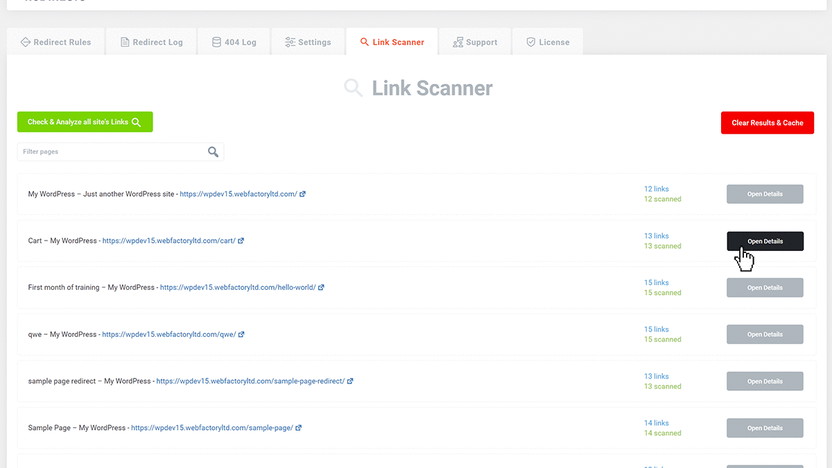Viewport: 832px width, 468px height.
Task: Open Details for the Sample Page row
Action: (x=765, y=428)
